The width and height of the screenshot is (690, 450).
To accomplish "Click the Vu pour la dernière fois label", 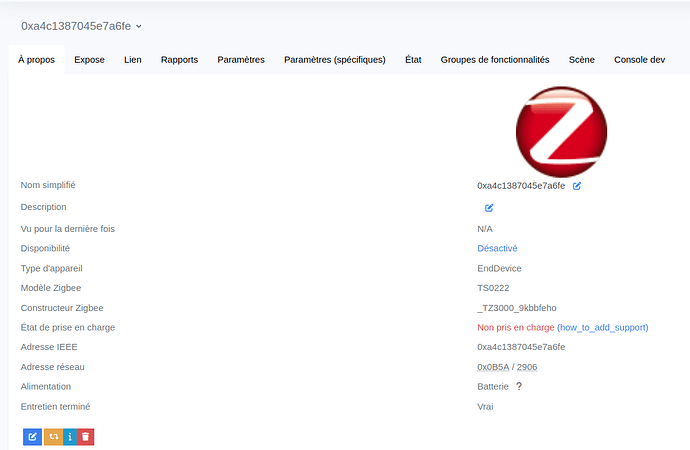I will (x=68, y=229).
